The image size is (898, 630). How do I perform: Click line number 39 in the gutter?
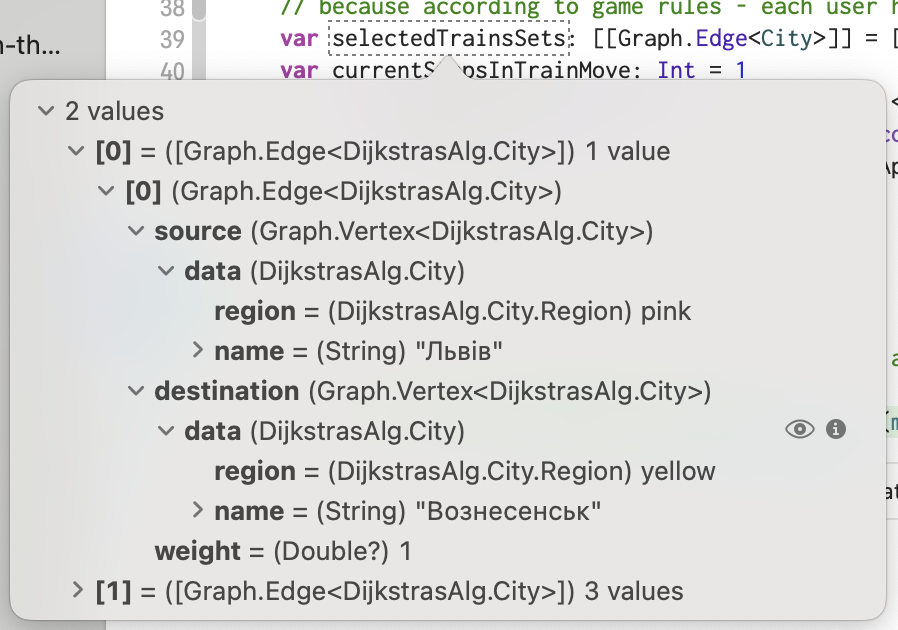172,40
